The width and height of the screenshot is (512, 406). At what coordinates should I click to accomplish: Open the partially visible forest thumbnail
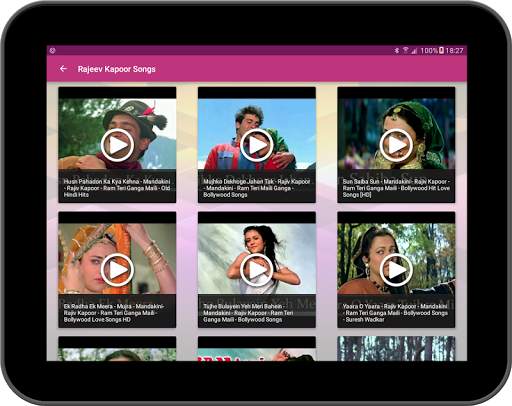click(396, 348)
